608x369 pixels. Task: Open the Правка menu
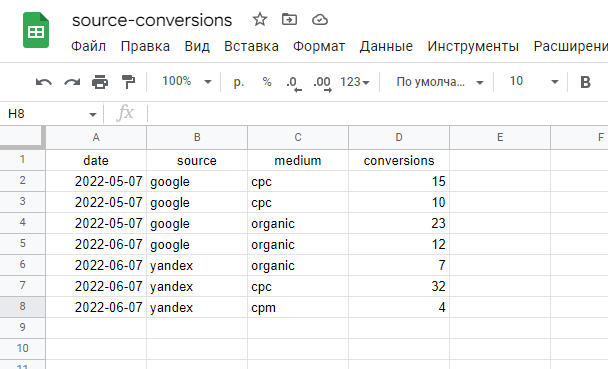click(x=145, y=46)
